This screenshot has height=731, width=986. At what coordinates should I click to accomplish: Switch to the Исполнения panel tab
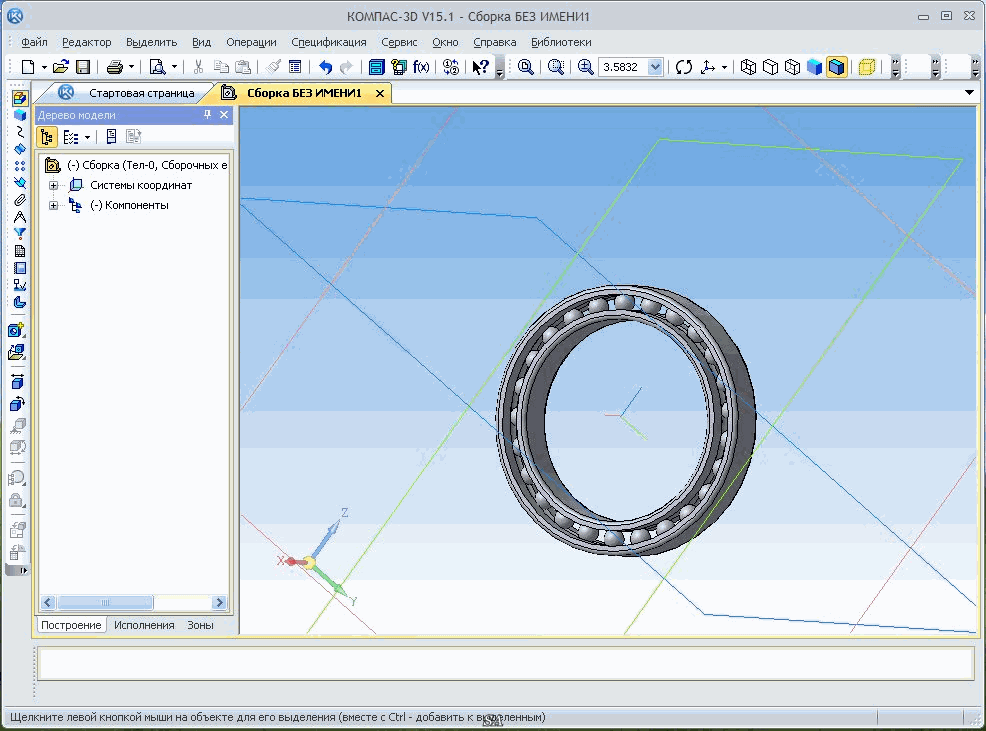[x=143, y=625]
